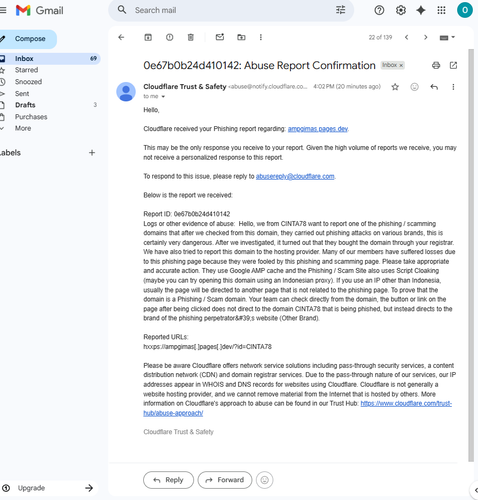Click the subject line Abuse Report Confirmation
This screenshot has width=478, height=500.
(259, 65)
